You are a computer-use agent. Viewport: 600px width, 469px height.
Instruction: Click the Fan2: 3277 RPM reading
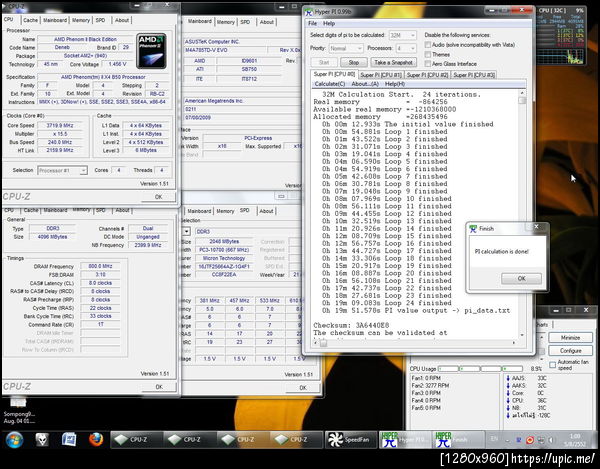(x=430, y=386)
